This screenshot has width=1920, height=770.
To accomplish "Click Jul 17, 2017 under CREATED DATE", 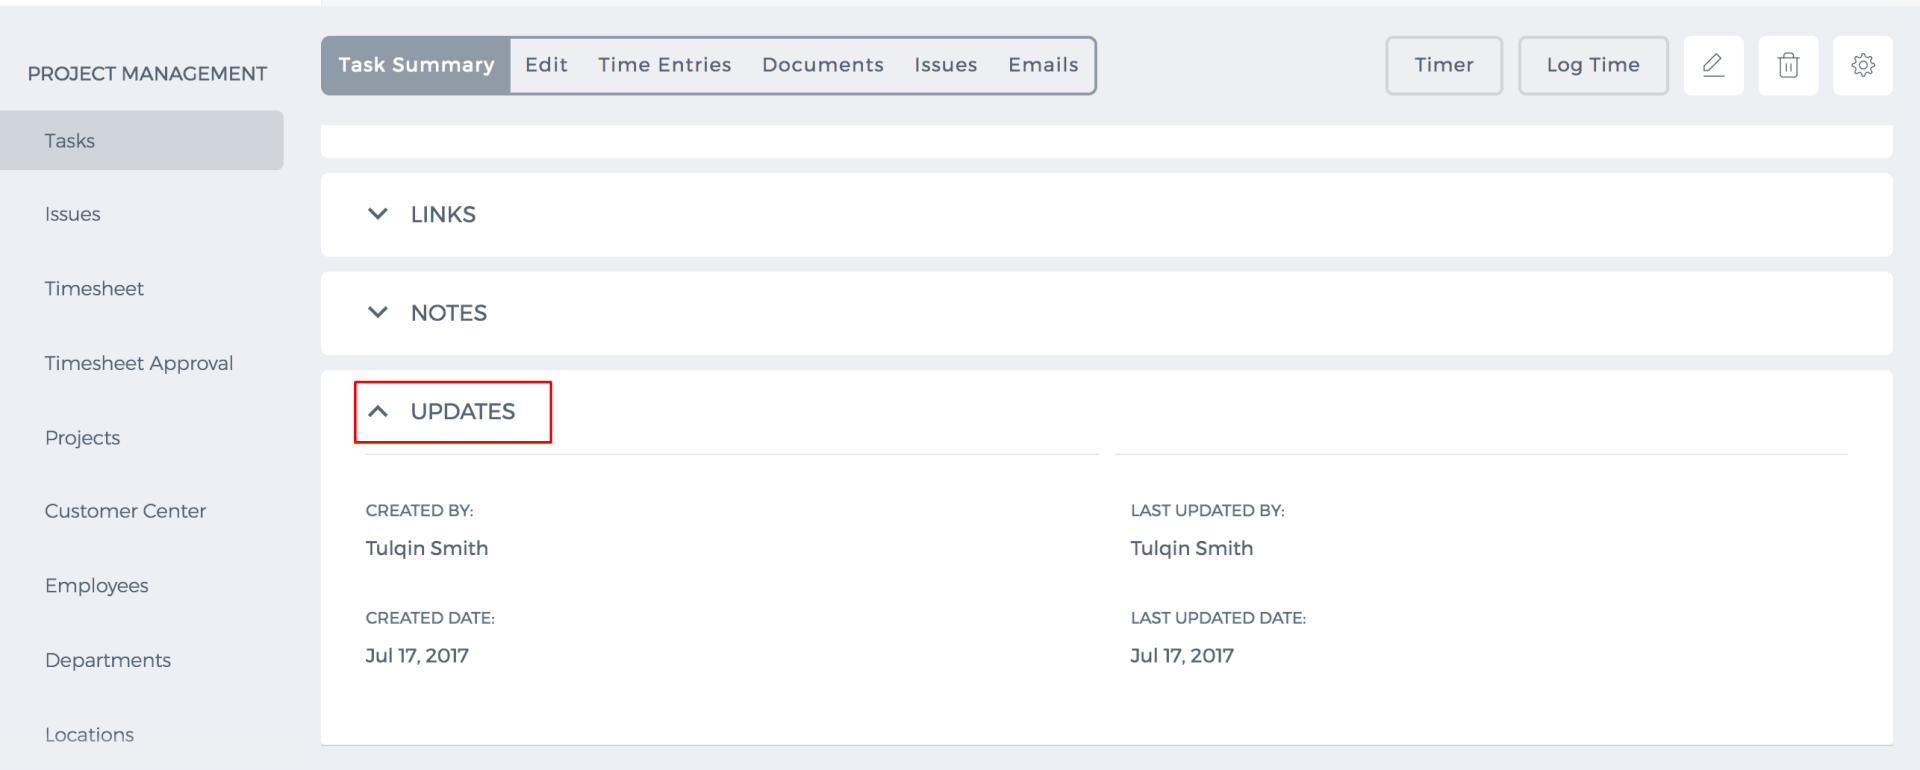I will (417, 656).
